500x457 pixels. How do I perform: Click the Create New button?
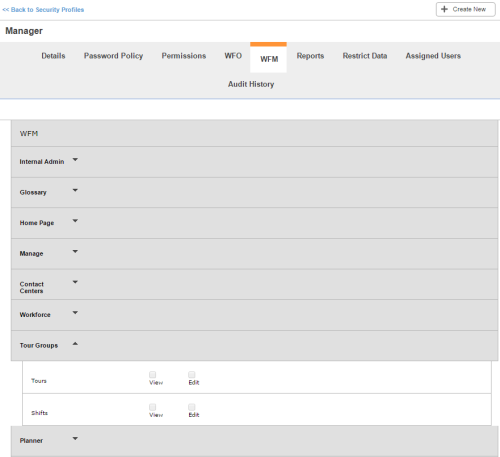465,9
